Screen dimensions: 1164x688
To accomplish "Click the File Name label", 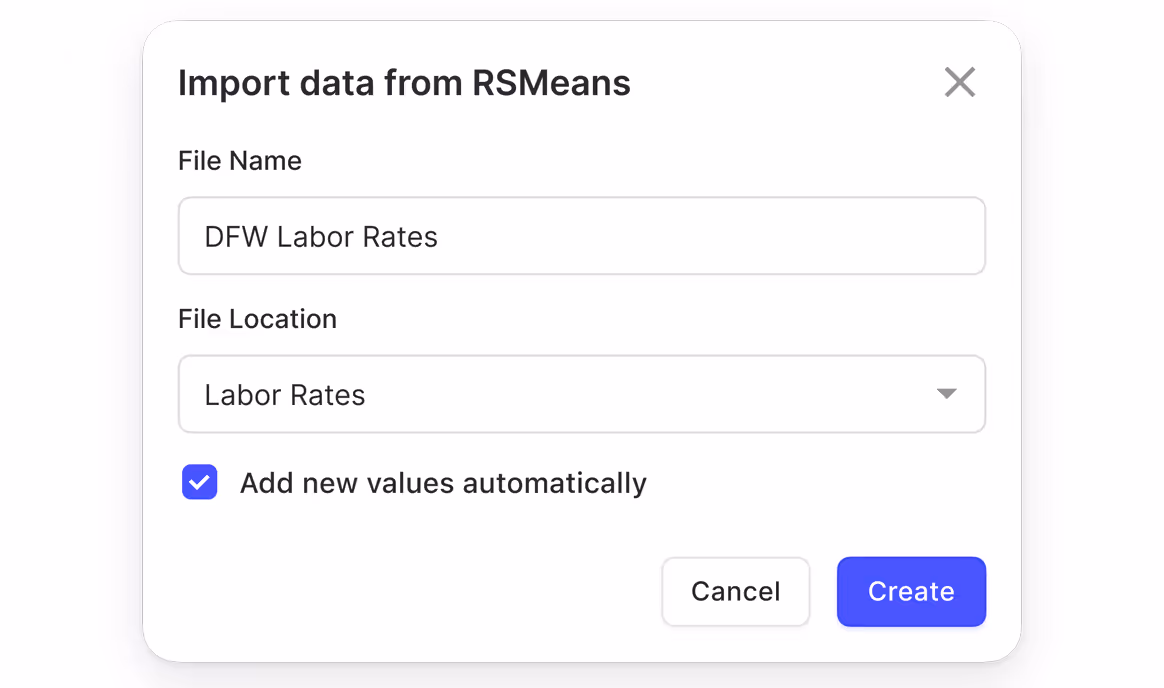I will [x=240, y=161].
